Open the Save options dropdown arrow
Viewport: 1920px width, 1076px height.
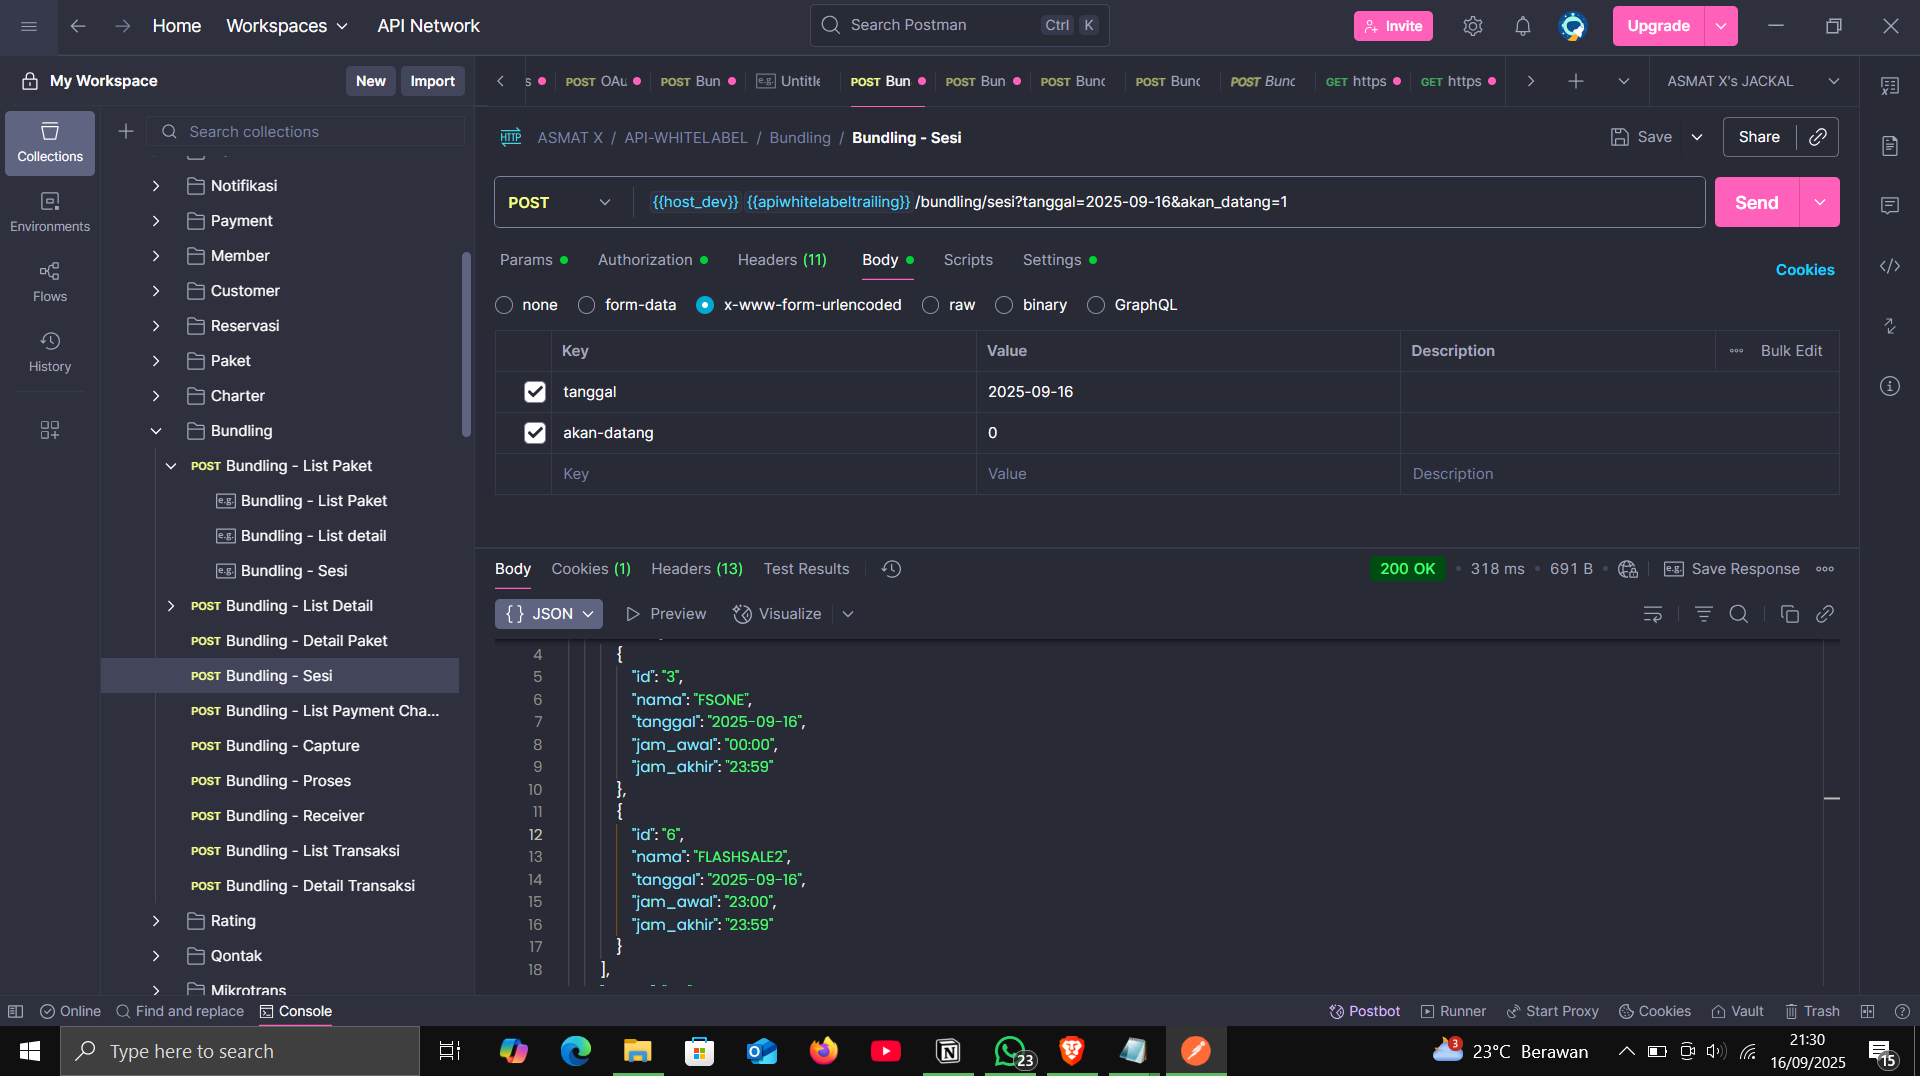[1697, 137]
